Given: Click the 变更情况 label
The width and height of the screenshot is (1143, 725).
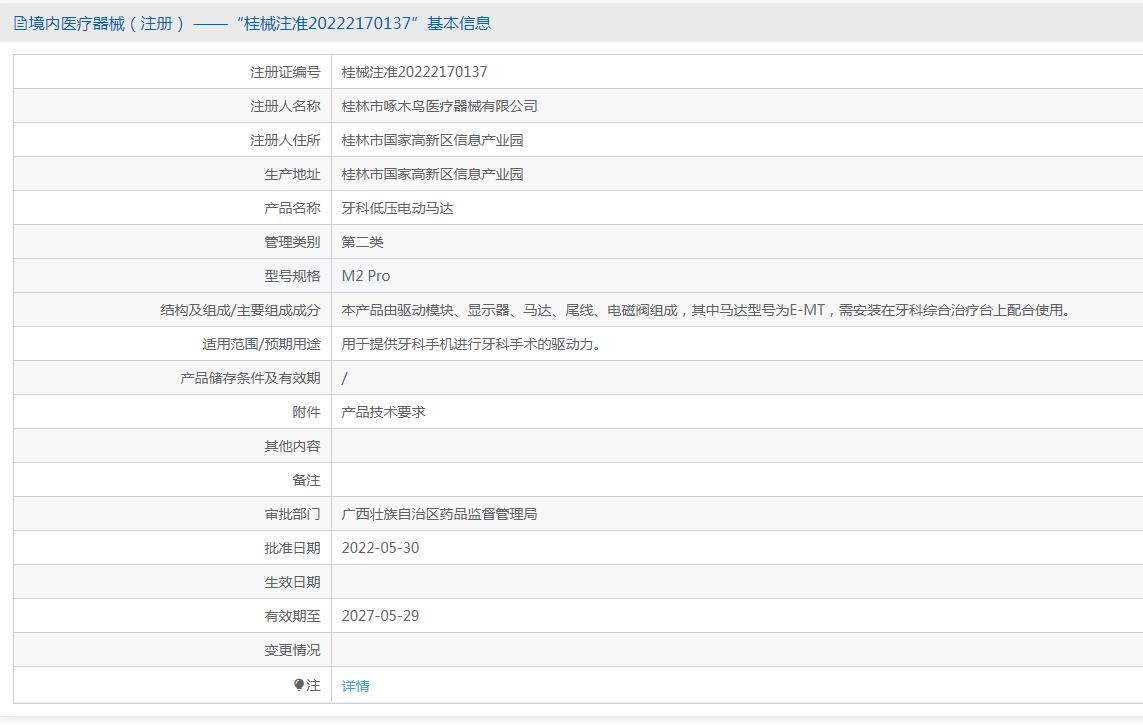Looking at the screenshot, I should click(x=292, y=650).
